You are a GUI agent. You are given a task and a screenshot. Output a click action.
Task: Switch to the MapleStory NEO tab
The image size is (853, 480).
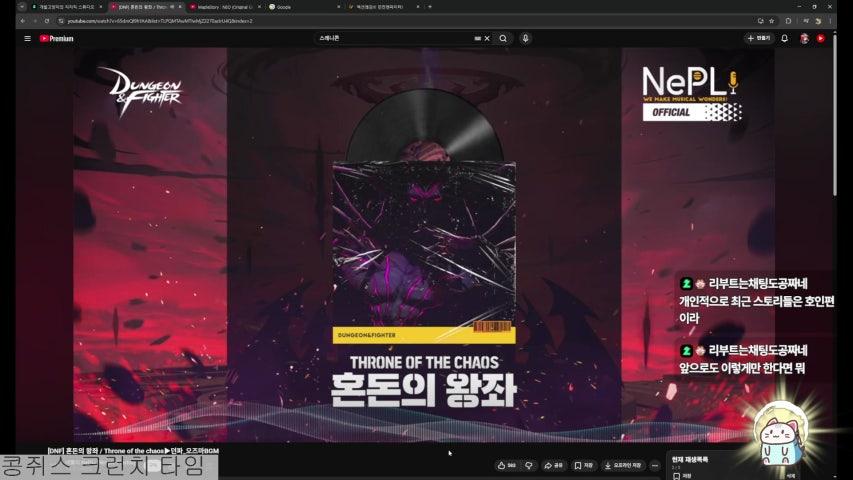[x=224, y=7]
